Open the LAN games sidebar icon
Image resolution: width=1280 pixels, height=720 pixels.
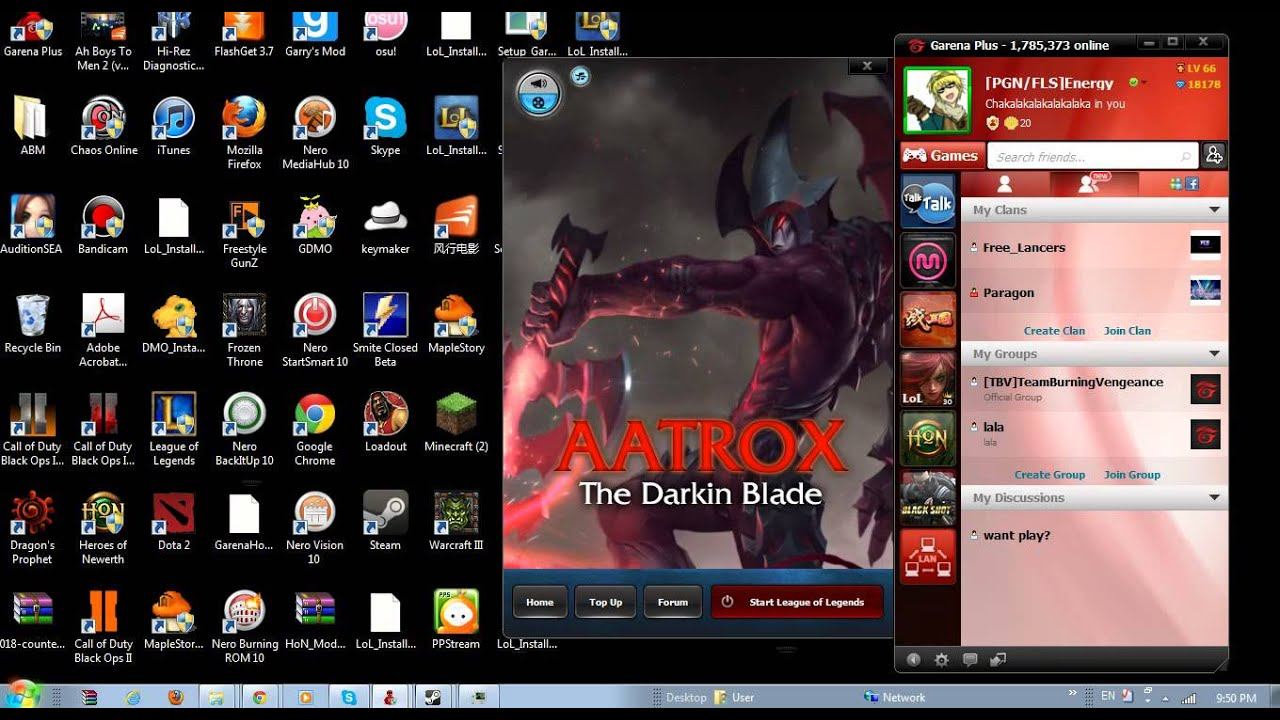pyautogui.click(x=929, y=556)
